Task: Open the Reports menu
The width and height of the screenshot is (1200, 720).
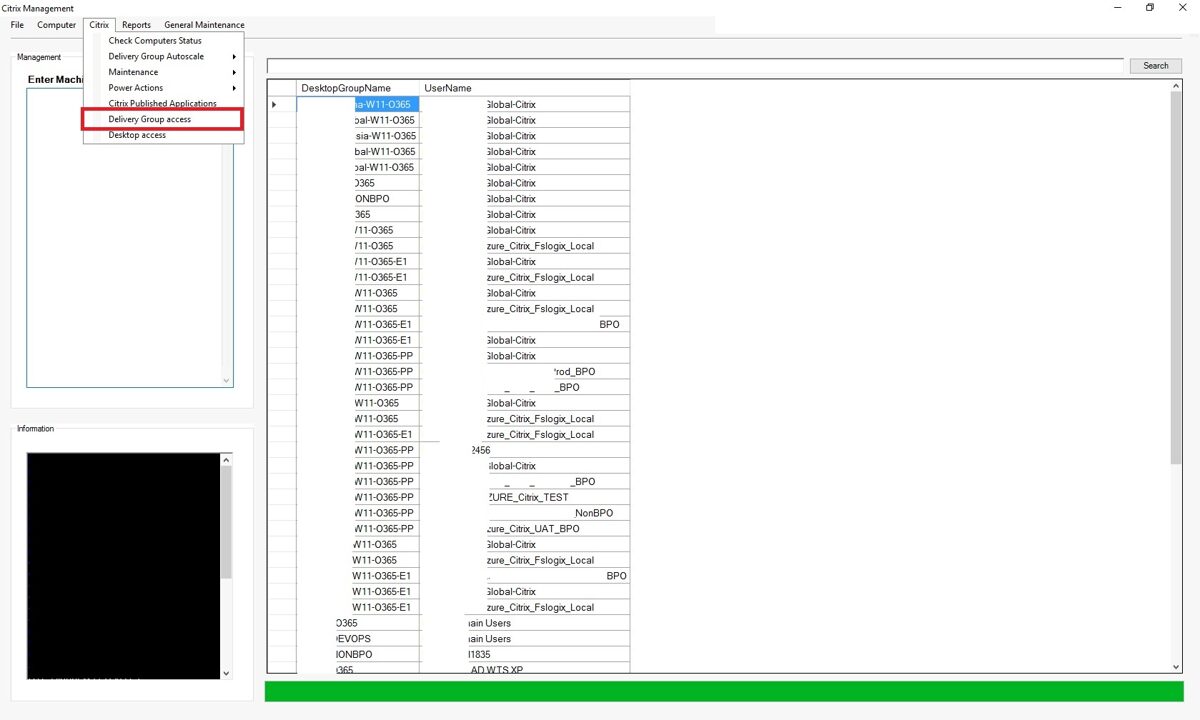Action: click(x=136, y=25)
